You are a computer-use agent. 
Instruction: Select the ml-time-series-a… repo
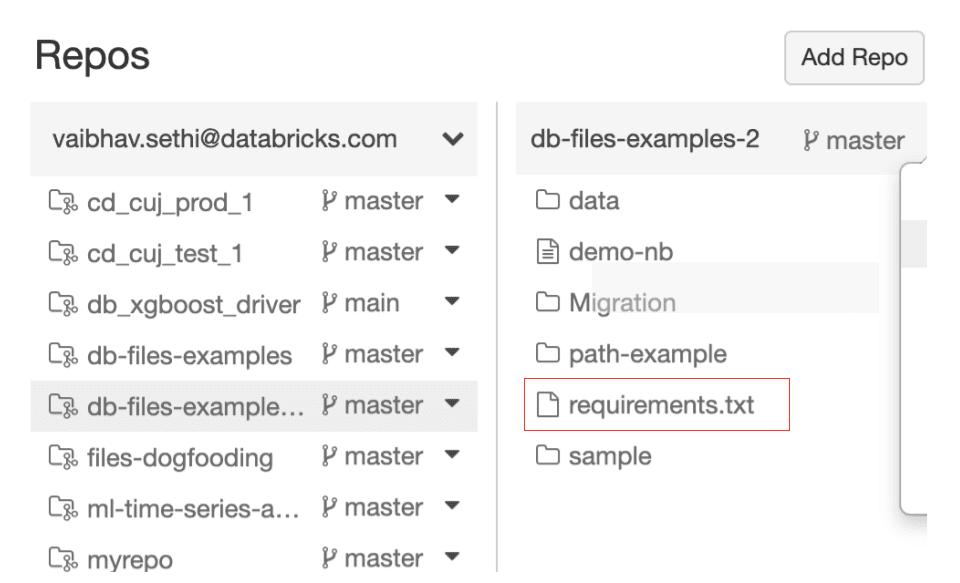click(193, 508)
